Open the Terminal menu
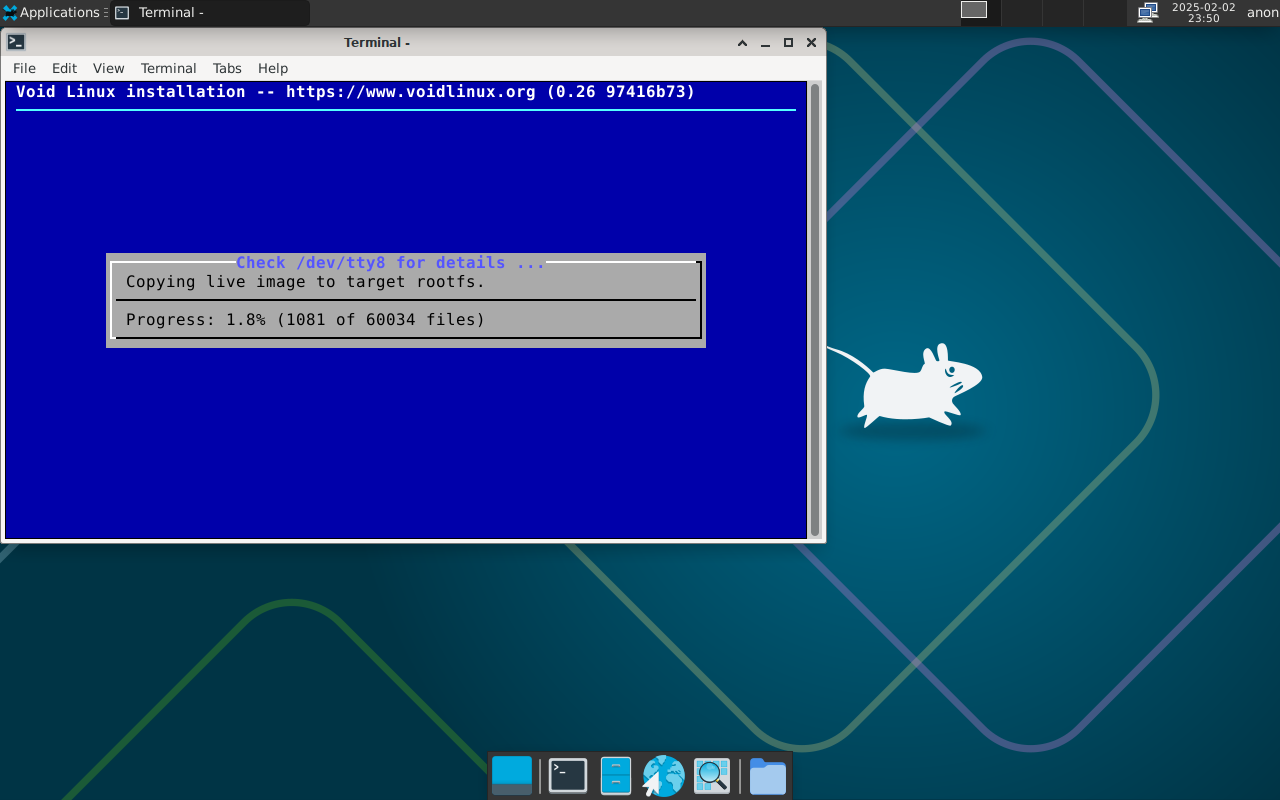The height and width of the screenshot is (800, 1280). pyautogui.click(x=168, y=68)
